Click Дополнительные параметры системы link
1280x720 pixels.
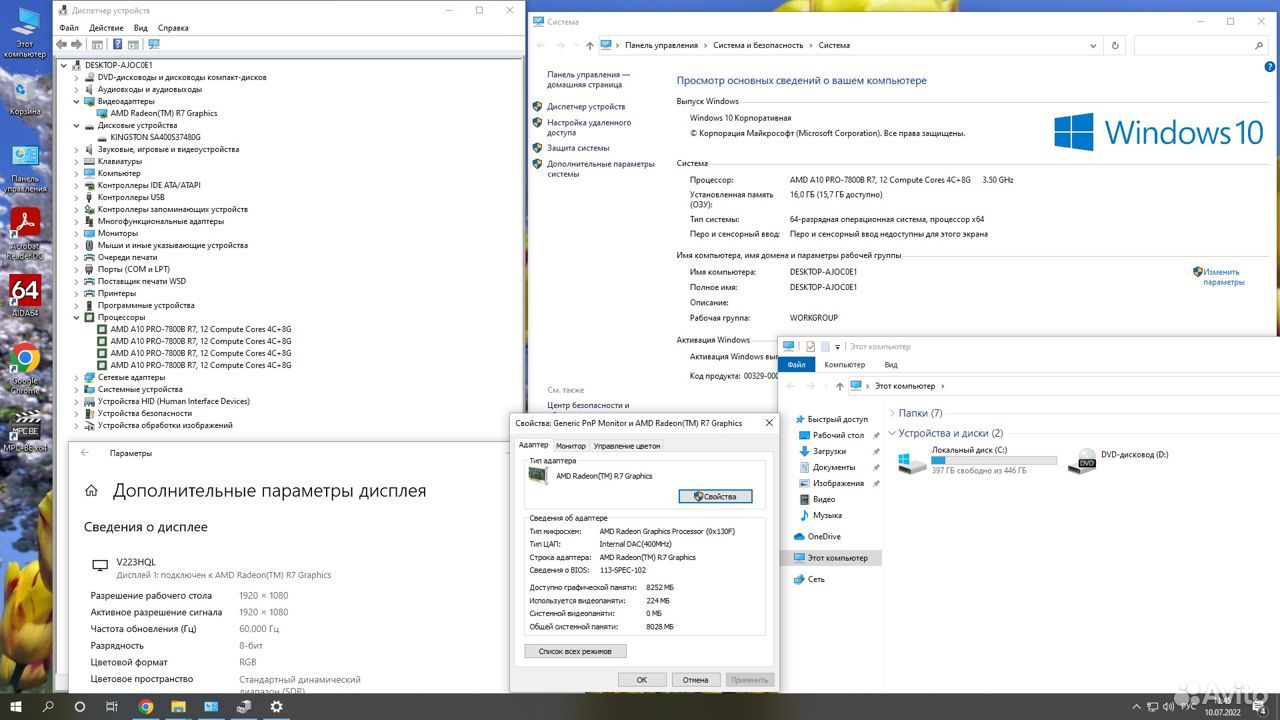pos(601,168)
